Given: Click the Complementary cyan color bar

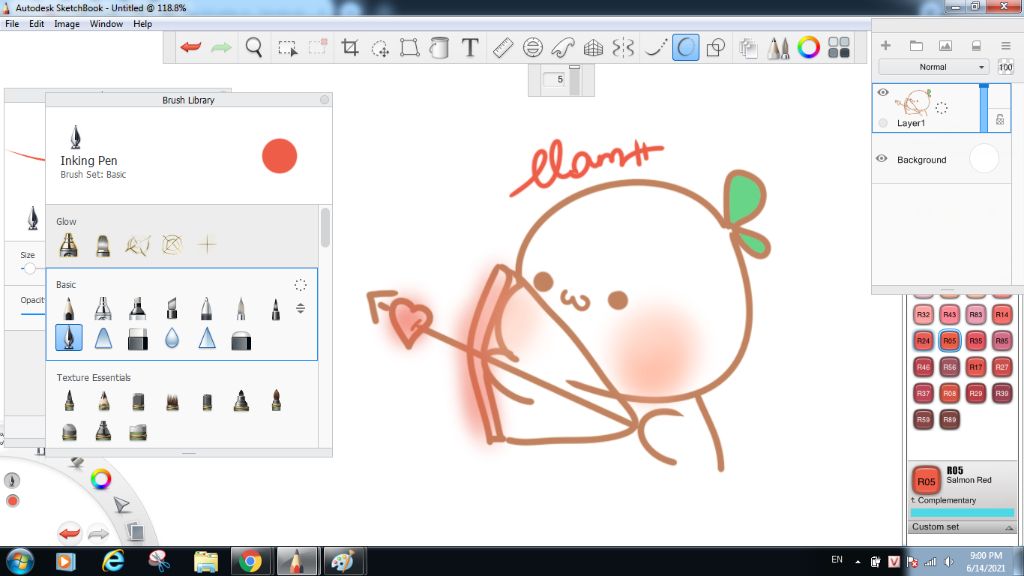Looking at the screenshot, I should click(x=963, y=512).
